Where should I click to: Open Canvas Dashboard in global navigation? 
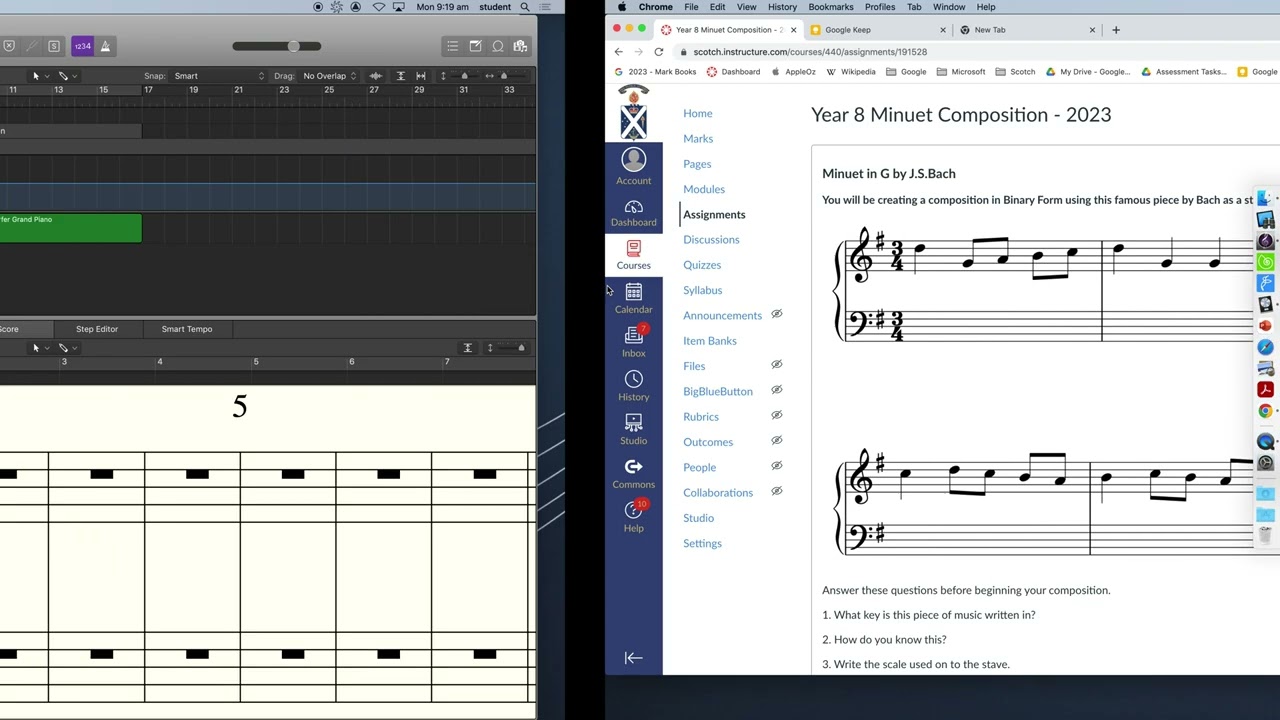tap(633, 213)
